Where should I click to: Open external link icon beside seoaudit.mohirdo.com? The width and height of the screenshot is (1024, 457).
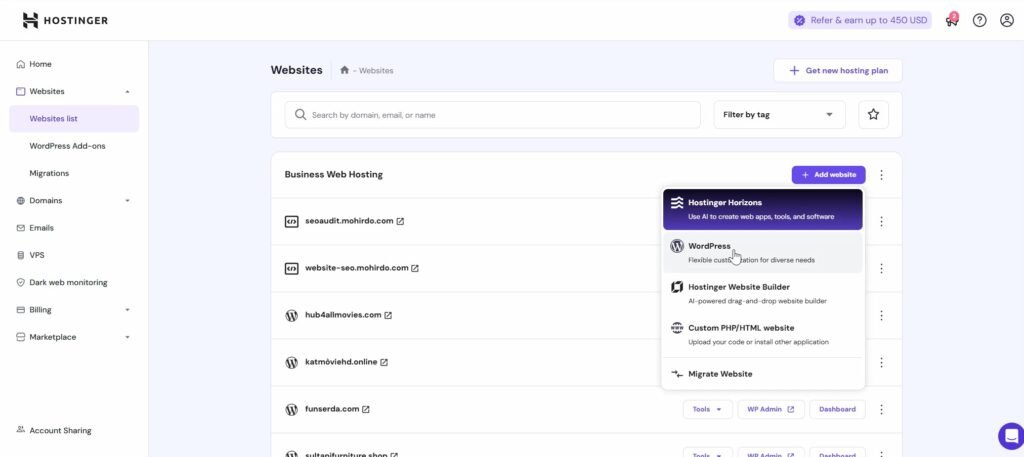pyautogui.click(x=400, y=221)
